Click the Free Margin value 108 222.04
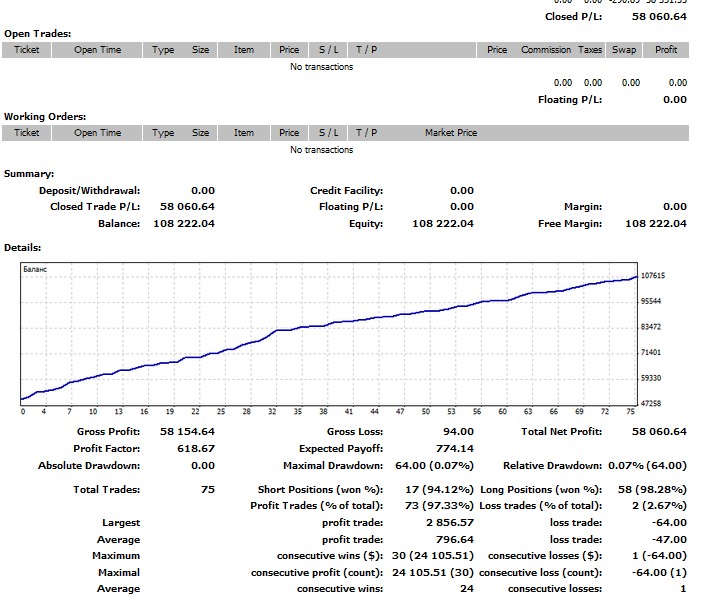 pyautogui.click(x=656, y=224)
